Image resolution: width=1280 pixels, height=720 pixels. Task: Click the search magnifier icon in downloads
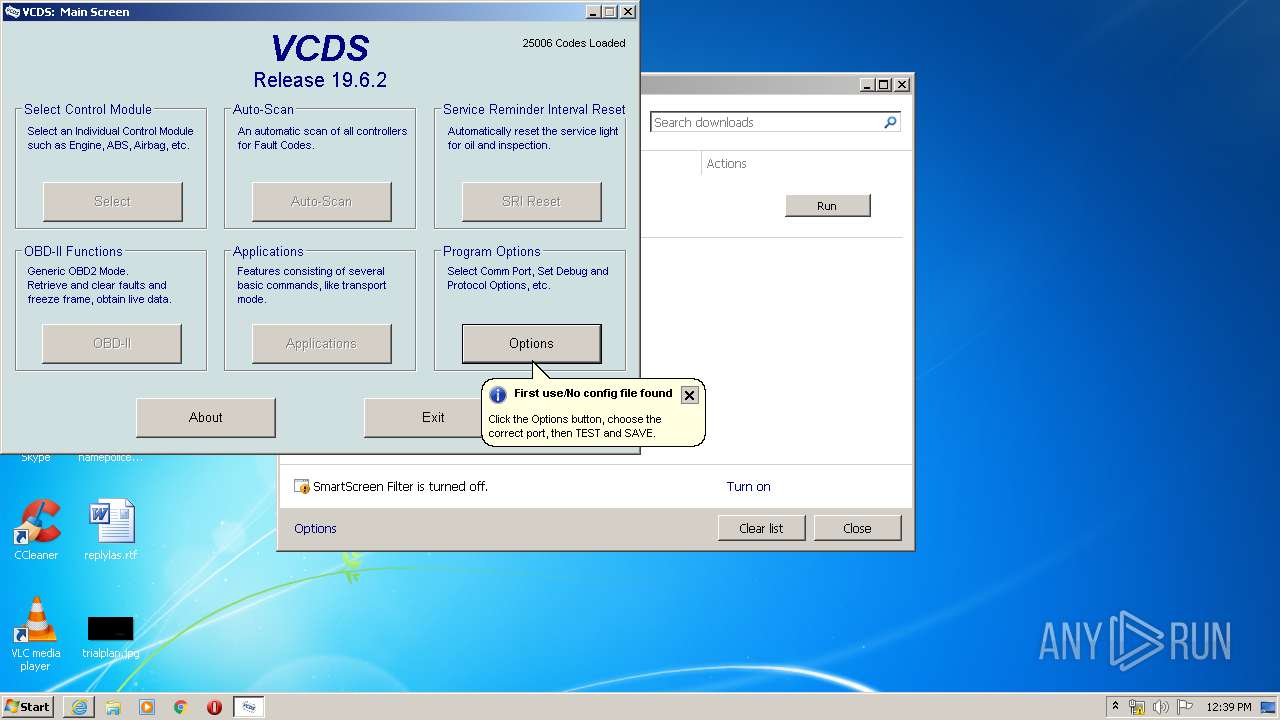[x=890, y=122]
